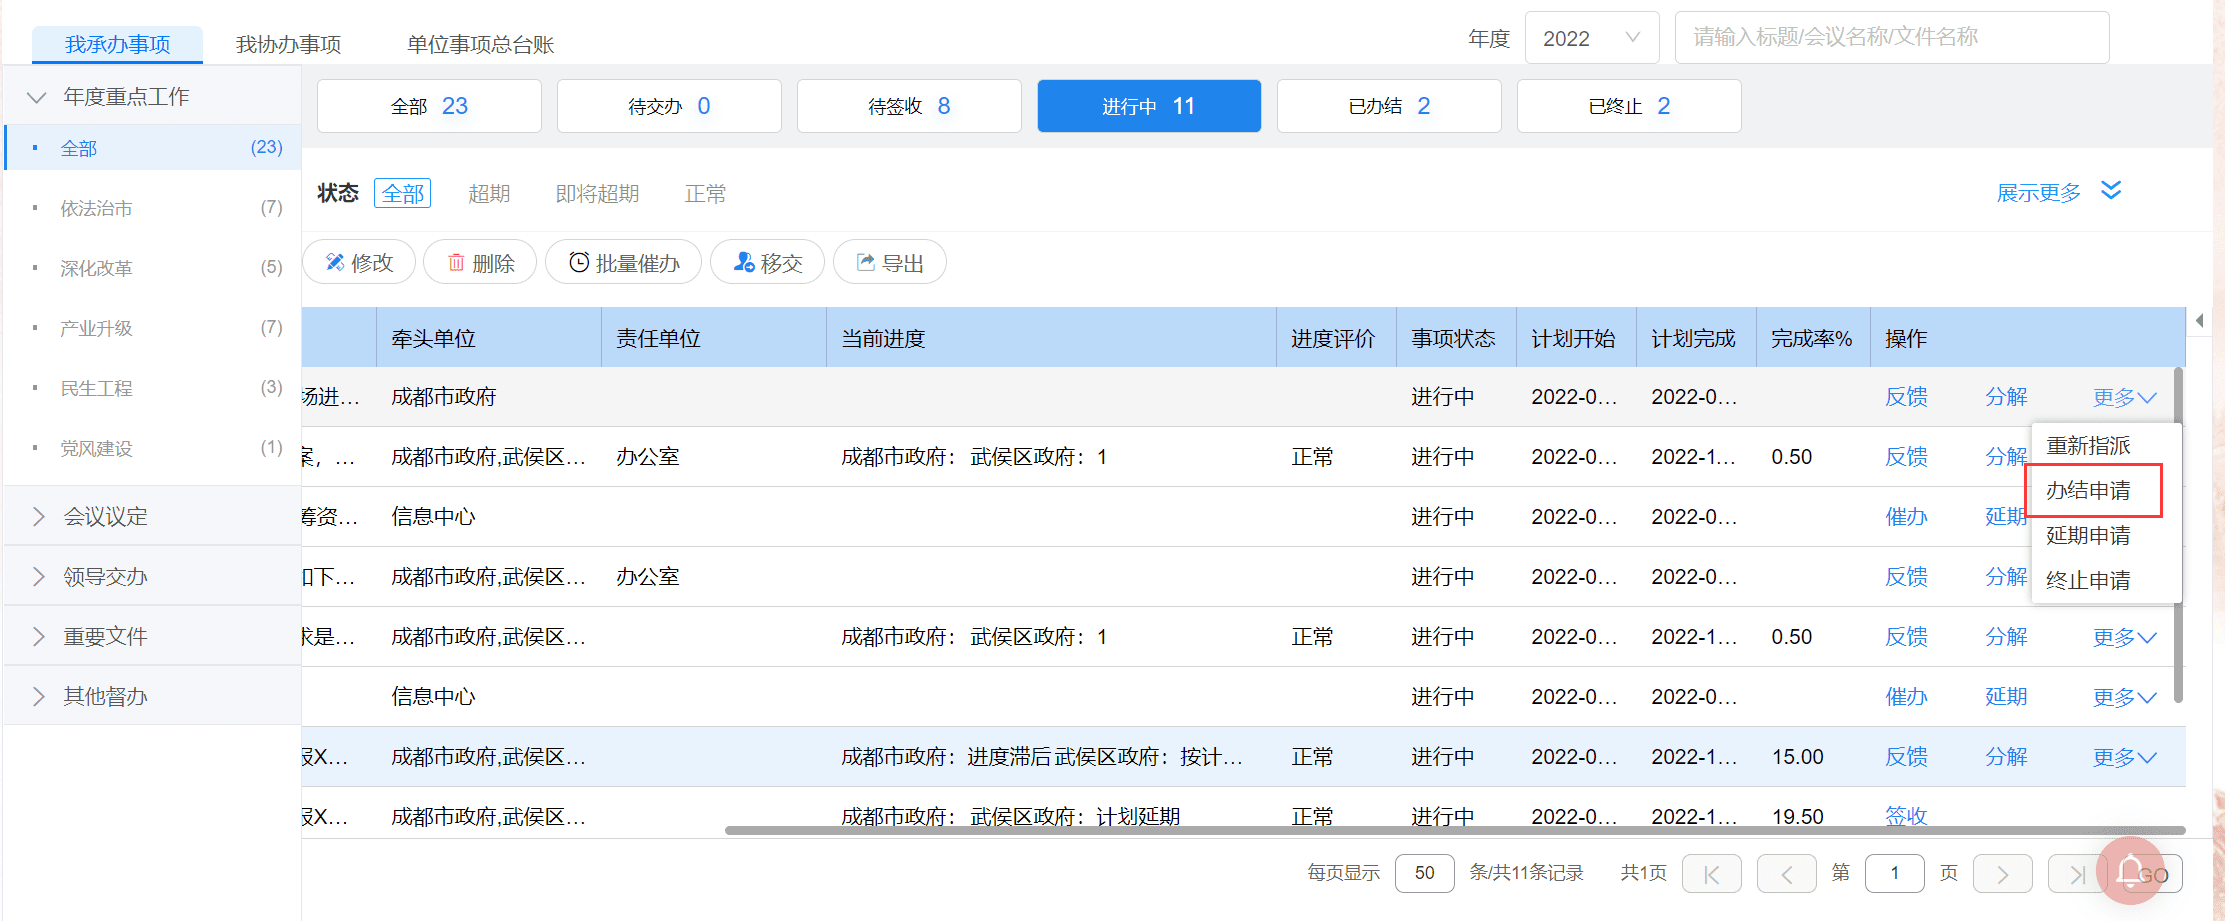
Task: Filter by the 已终止 2 status card
Action: coord(1629,106)
